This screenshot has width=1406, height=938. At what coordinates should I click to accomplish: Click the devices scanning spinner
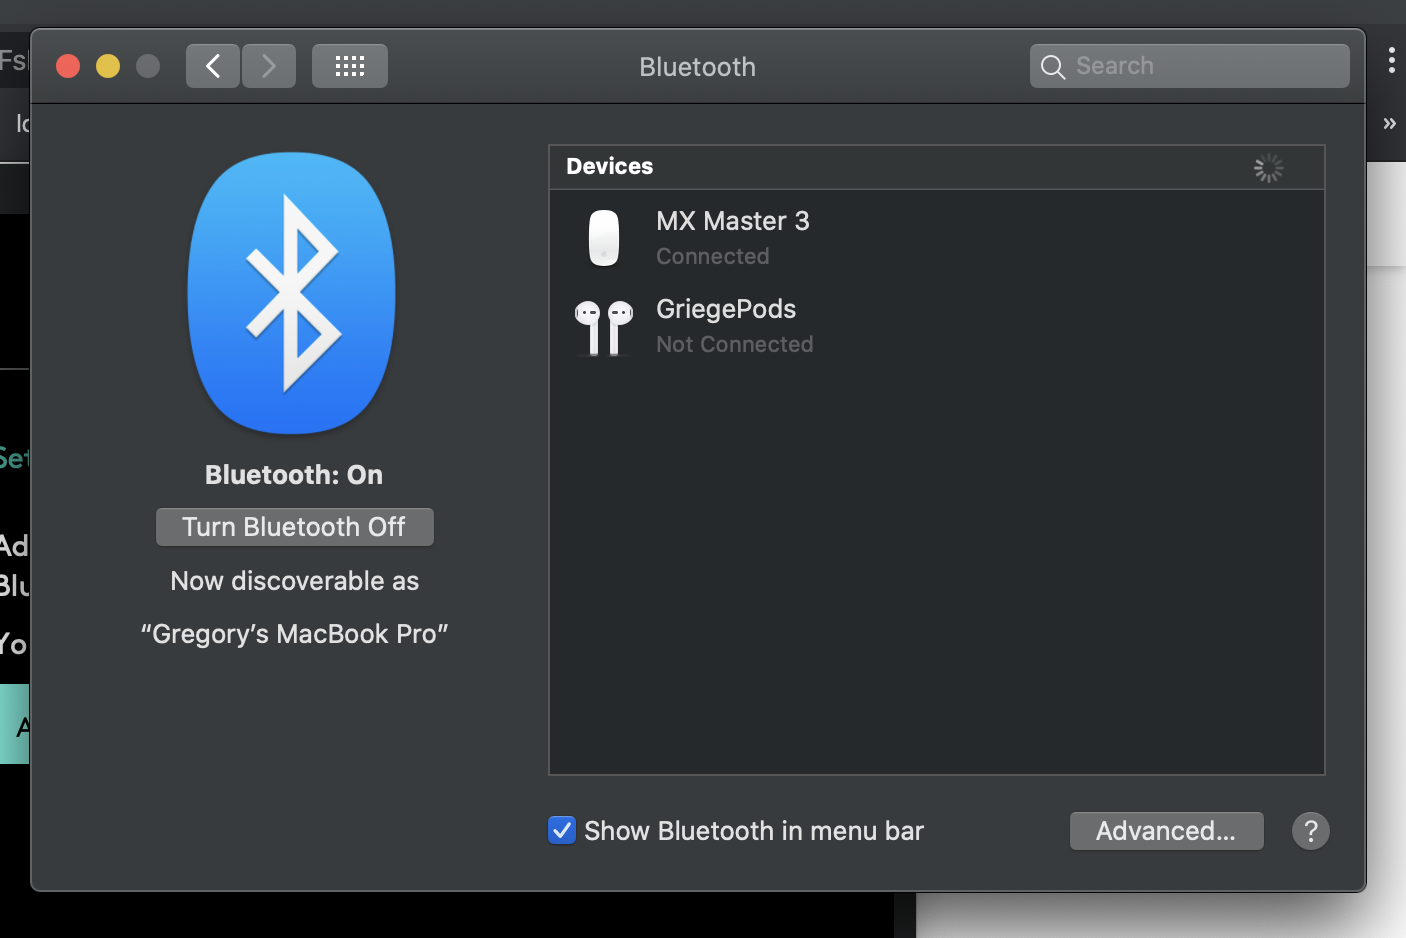1268,168
